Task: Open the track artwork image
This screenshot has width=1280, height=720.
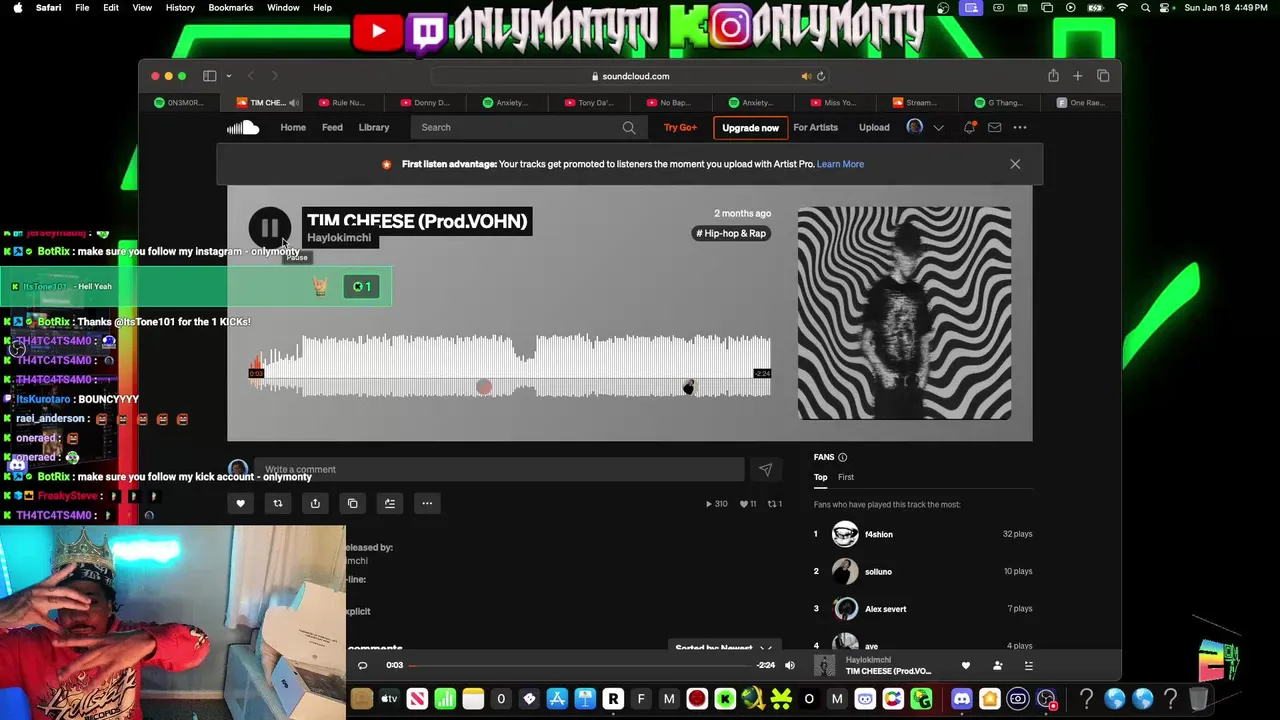Action: [904, 313]
